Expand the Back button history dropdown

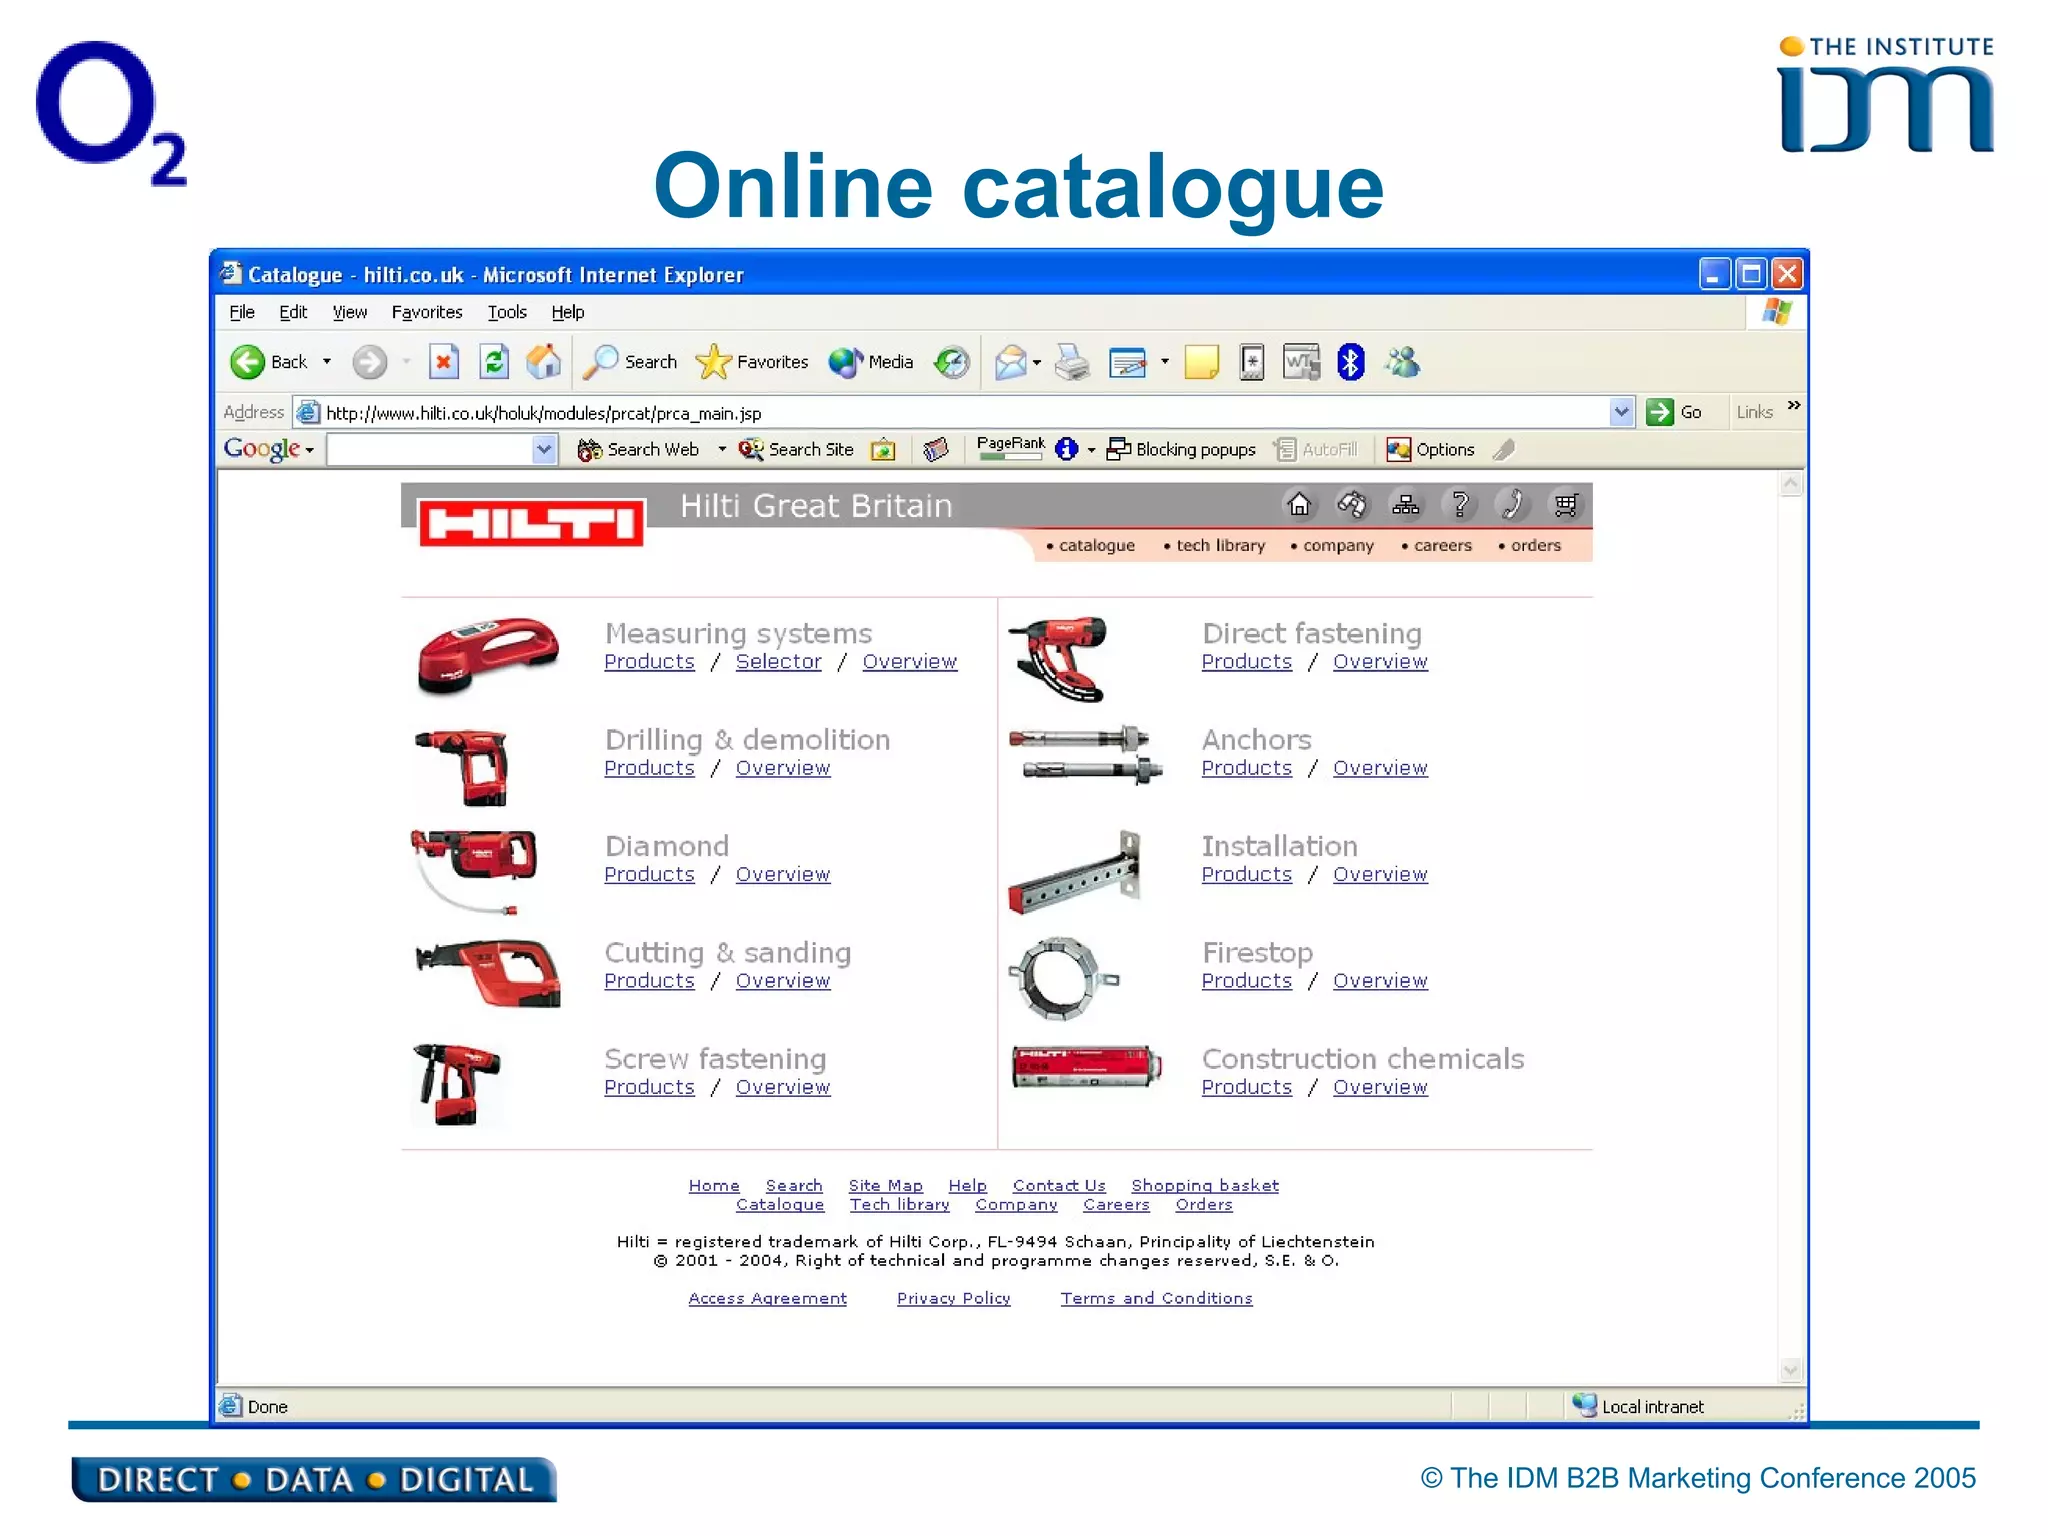coord(326,362)
